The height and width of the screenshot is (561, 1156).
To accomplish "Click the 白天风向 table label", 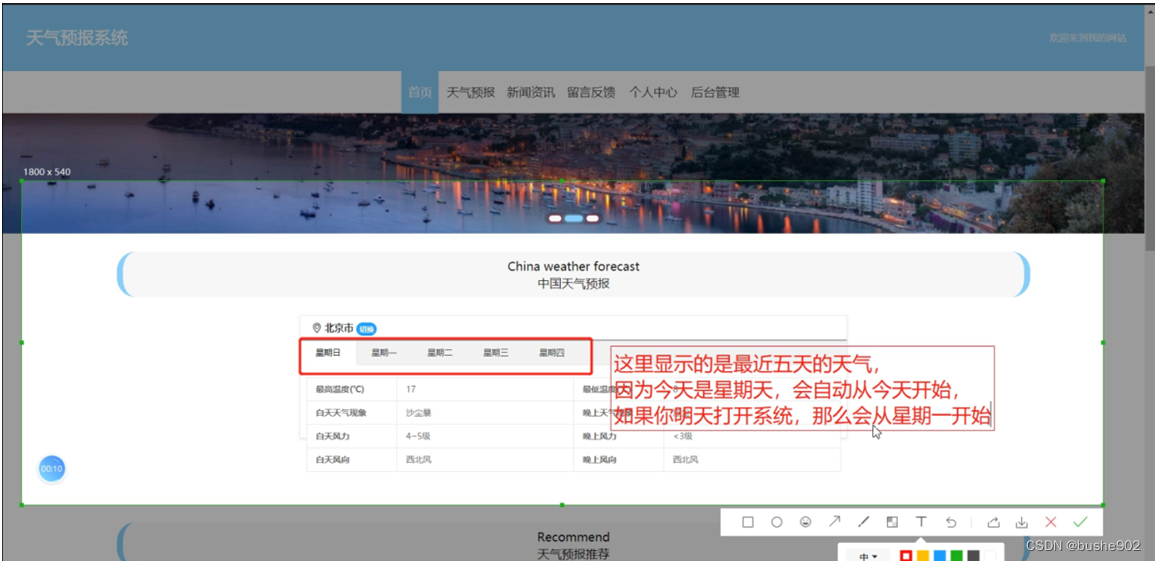I will [x=332, y=460].
